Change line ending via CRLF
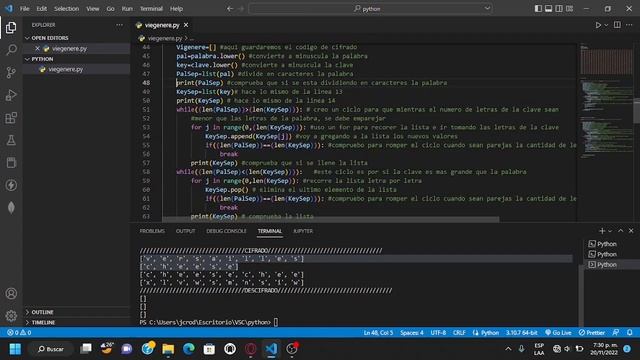Image resolution: width=640 pixels, height=360 pixels. pos(459,333)
